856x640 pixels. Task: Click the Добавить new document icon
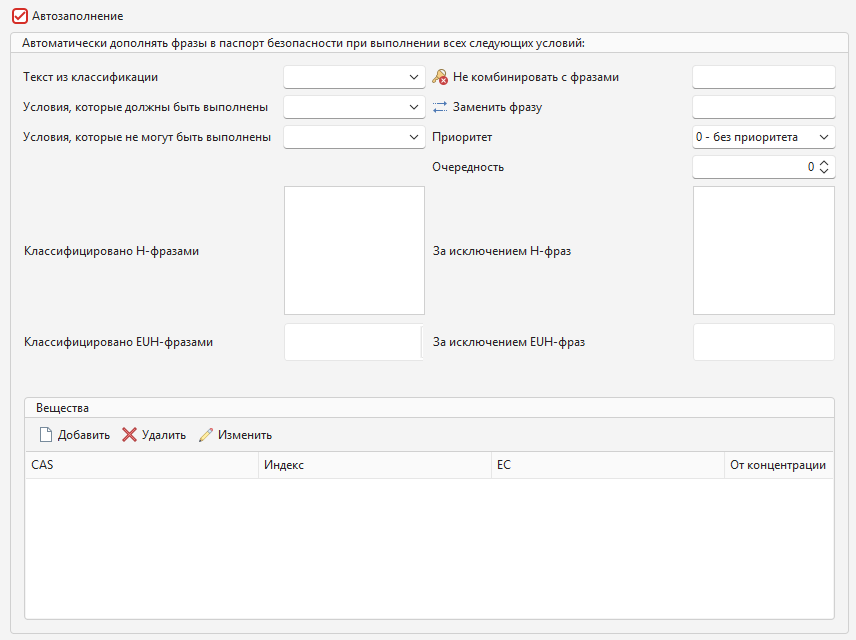tap(46, 435)
